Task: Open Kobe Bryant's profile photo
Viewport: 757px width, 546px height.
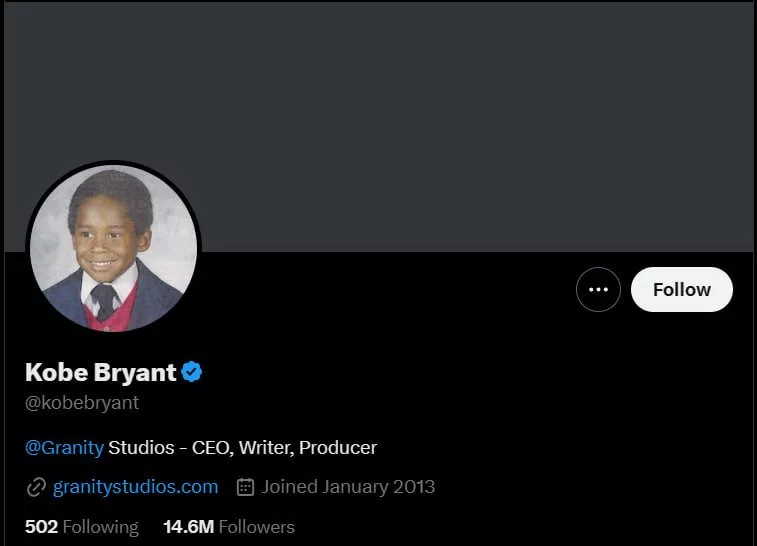Action: 113,249
